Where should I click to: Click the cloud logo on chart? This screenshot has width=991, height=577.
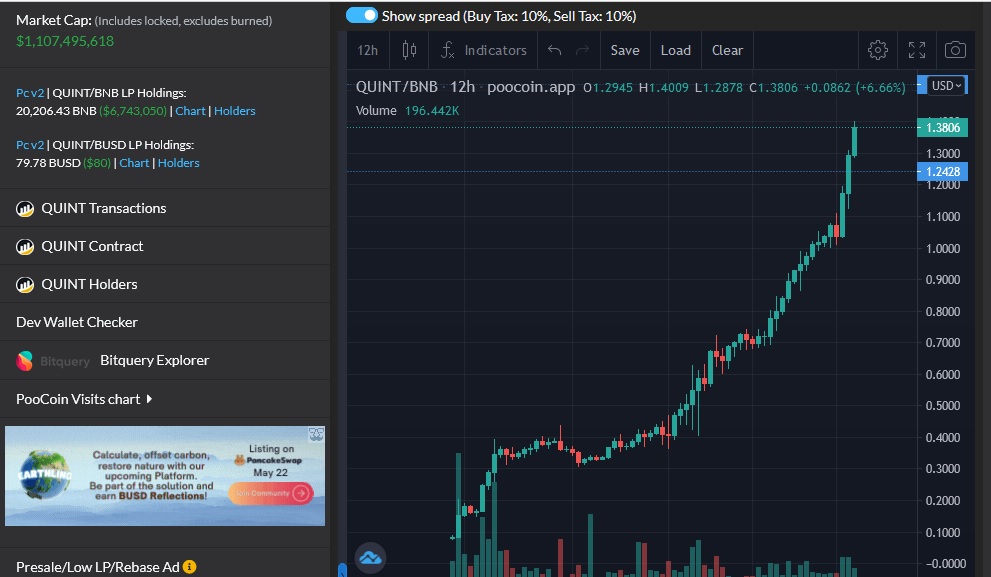pos(370,558)
